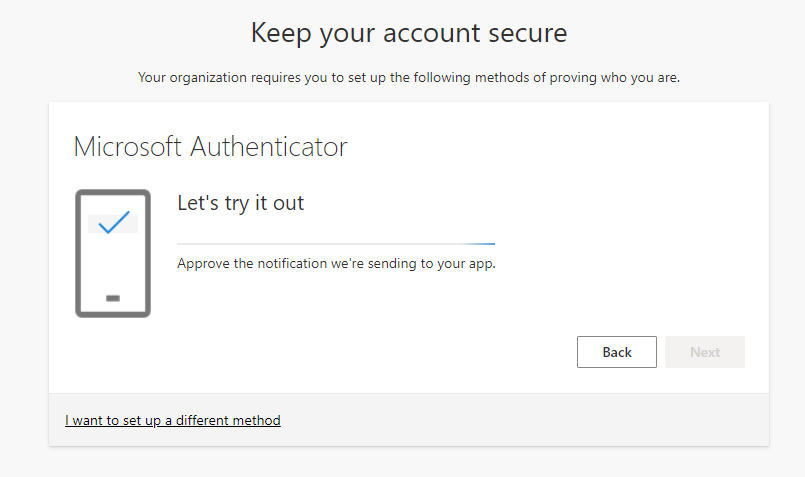Viewport: 805px width, 477px height.
Task: Click the 'Approve the notification' instruction text
Action: coord(336,263)
